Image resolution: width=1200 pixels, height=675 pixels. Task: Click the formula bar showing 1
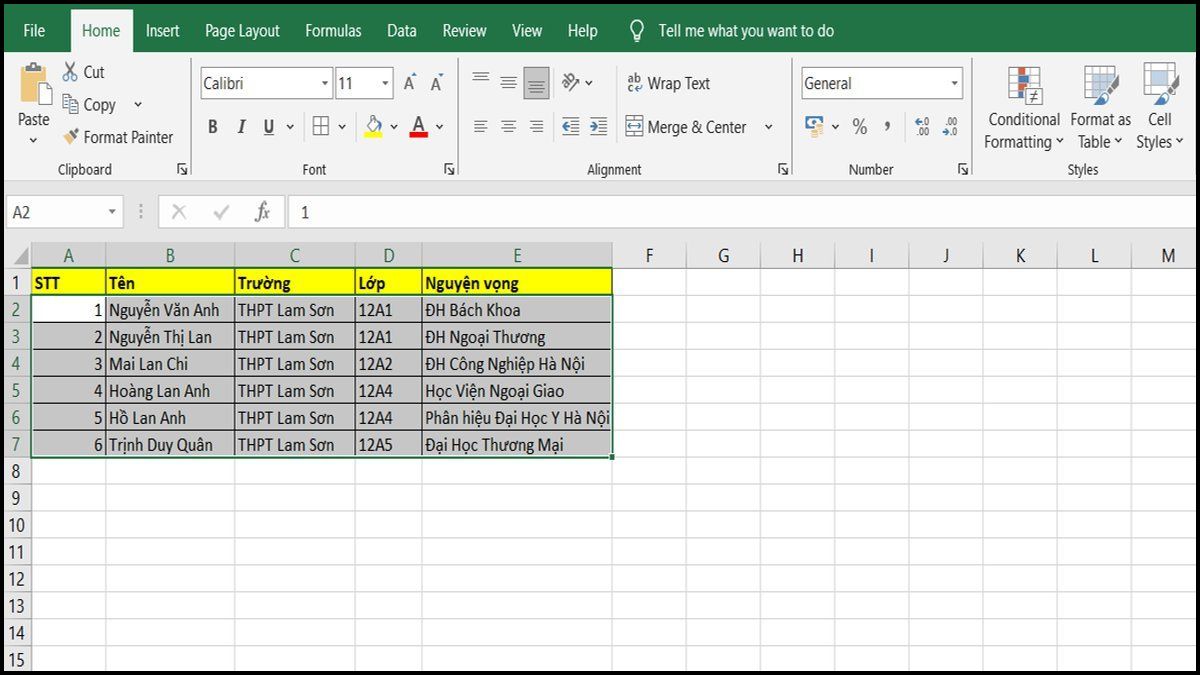(742, 212)
